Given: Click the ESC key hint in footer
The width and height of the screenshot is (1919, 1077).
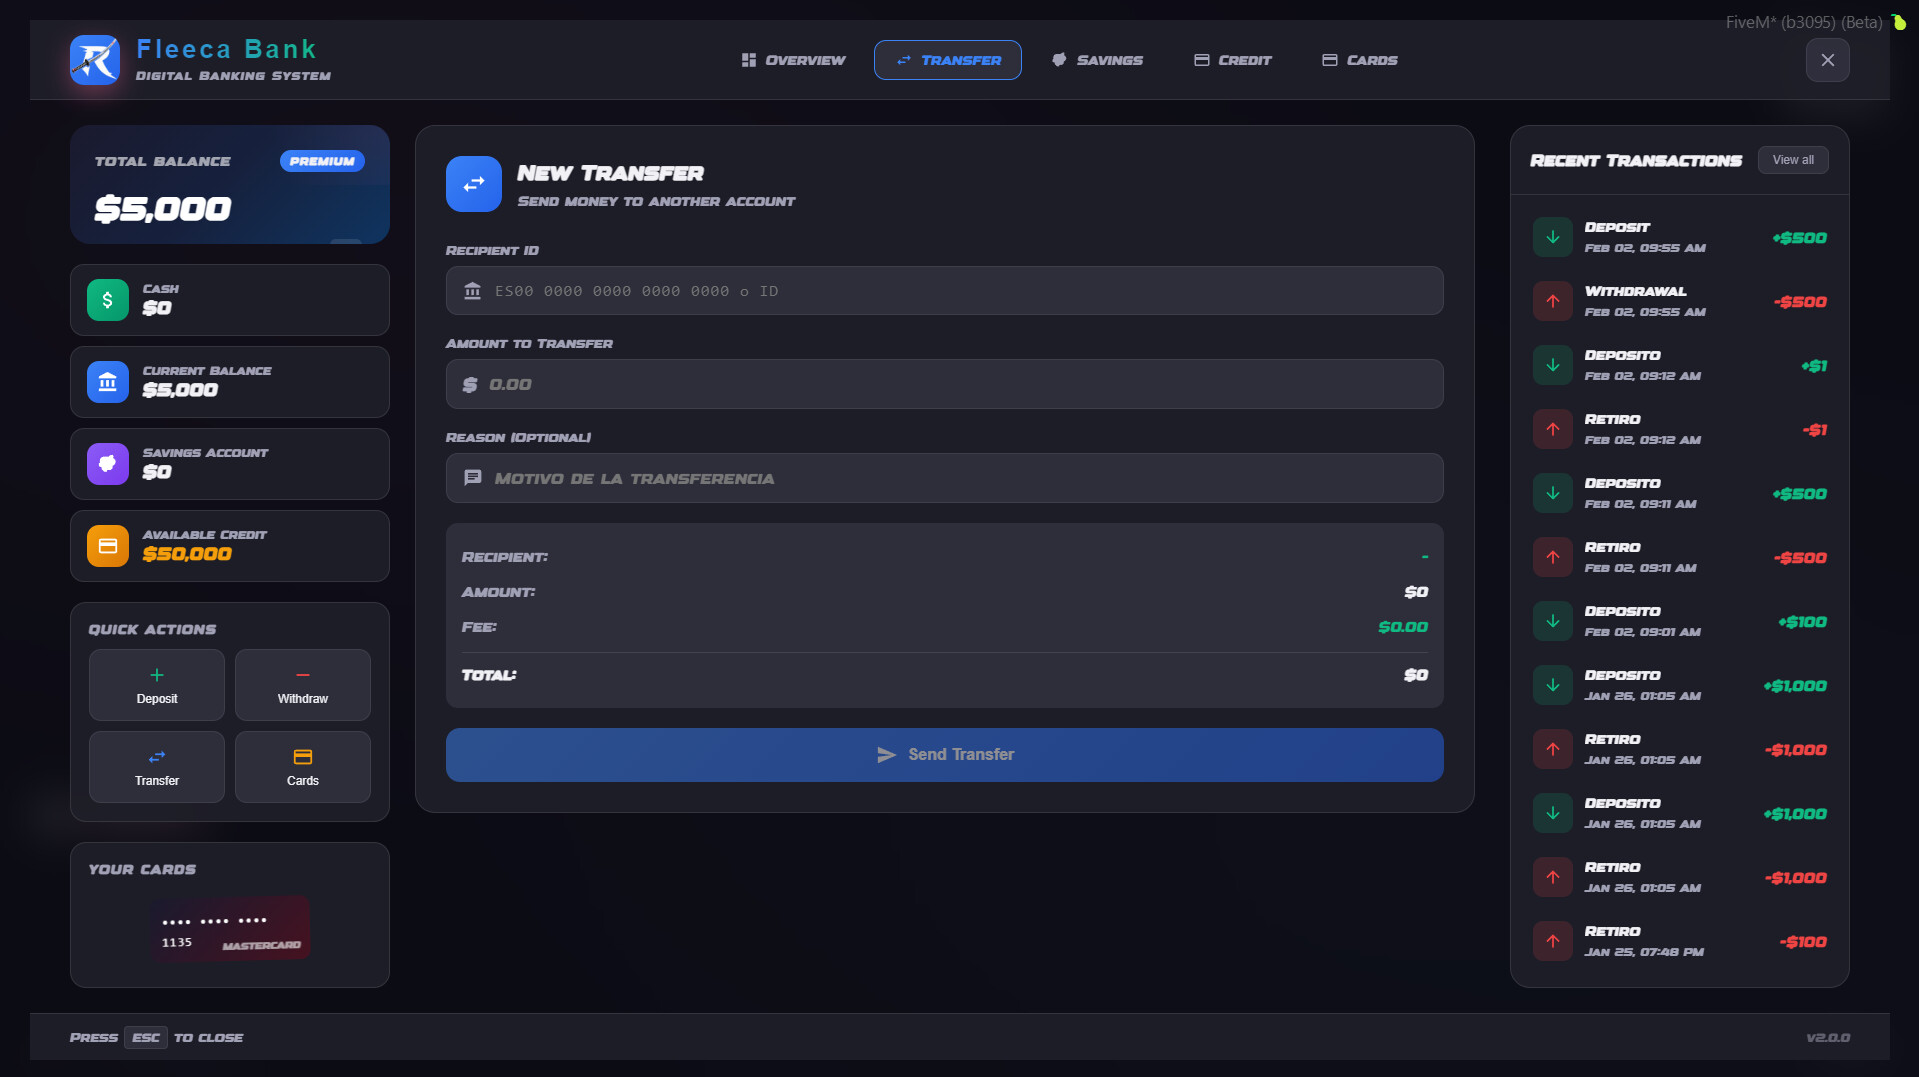Looking at the screenshot, I should coord(146,1038).
